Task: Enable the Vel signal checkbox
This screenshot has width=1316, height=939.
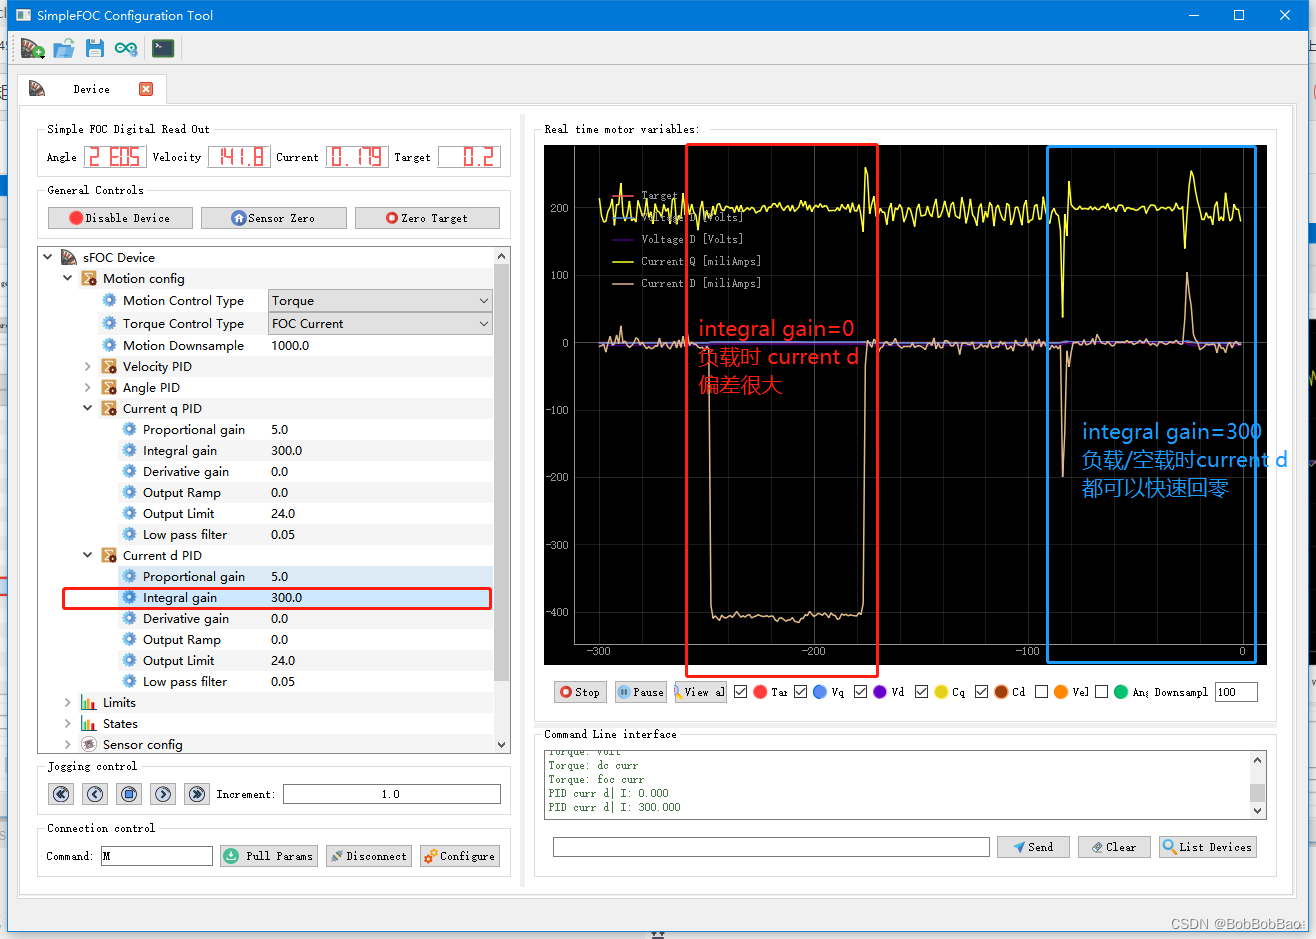Action: pyautogui.click(x=1042, y=691)
